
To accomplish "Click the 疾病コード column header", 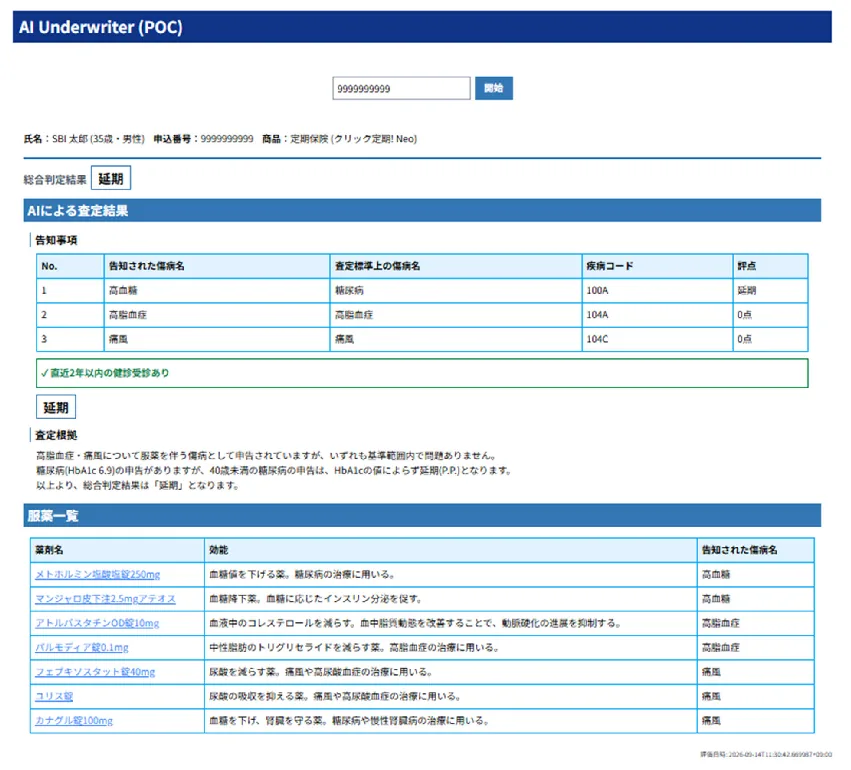I will [657, 266].
